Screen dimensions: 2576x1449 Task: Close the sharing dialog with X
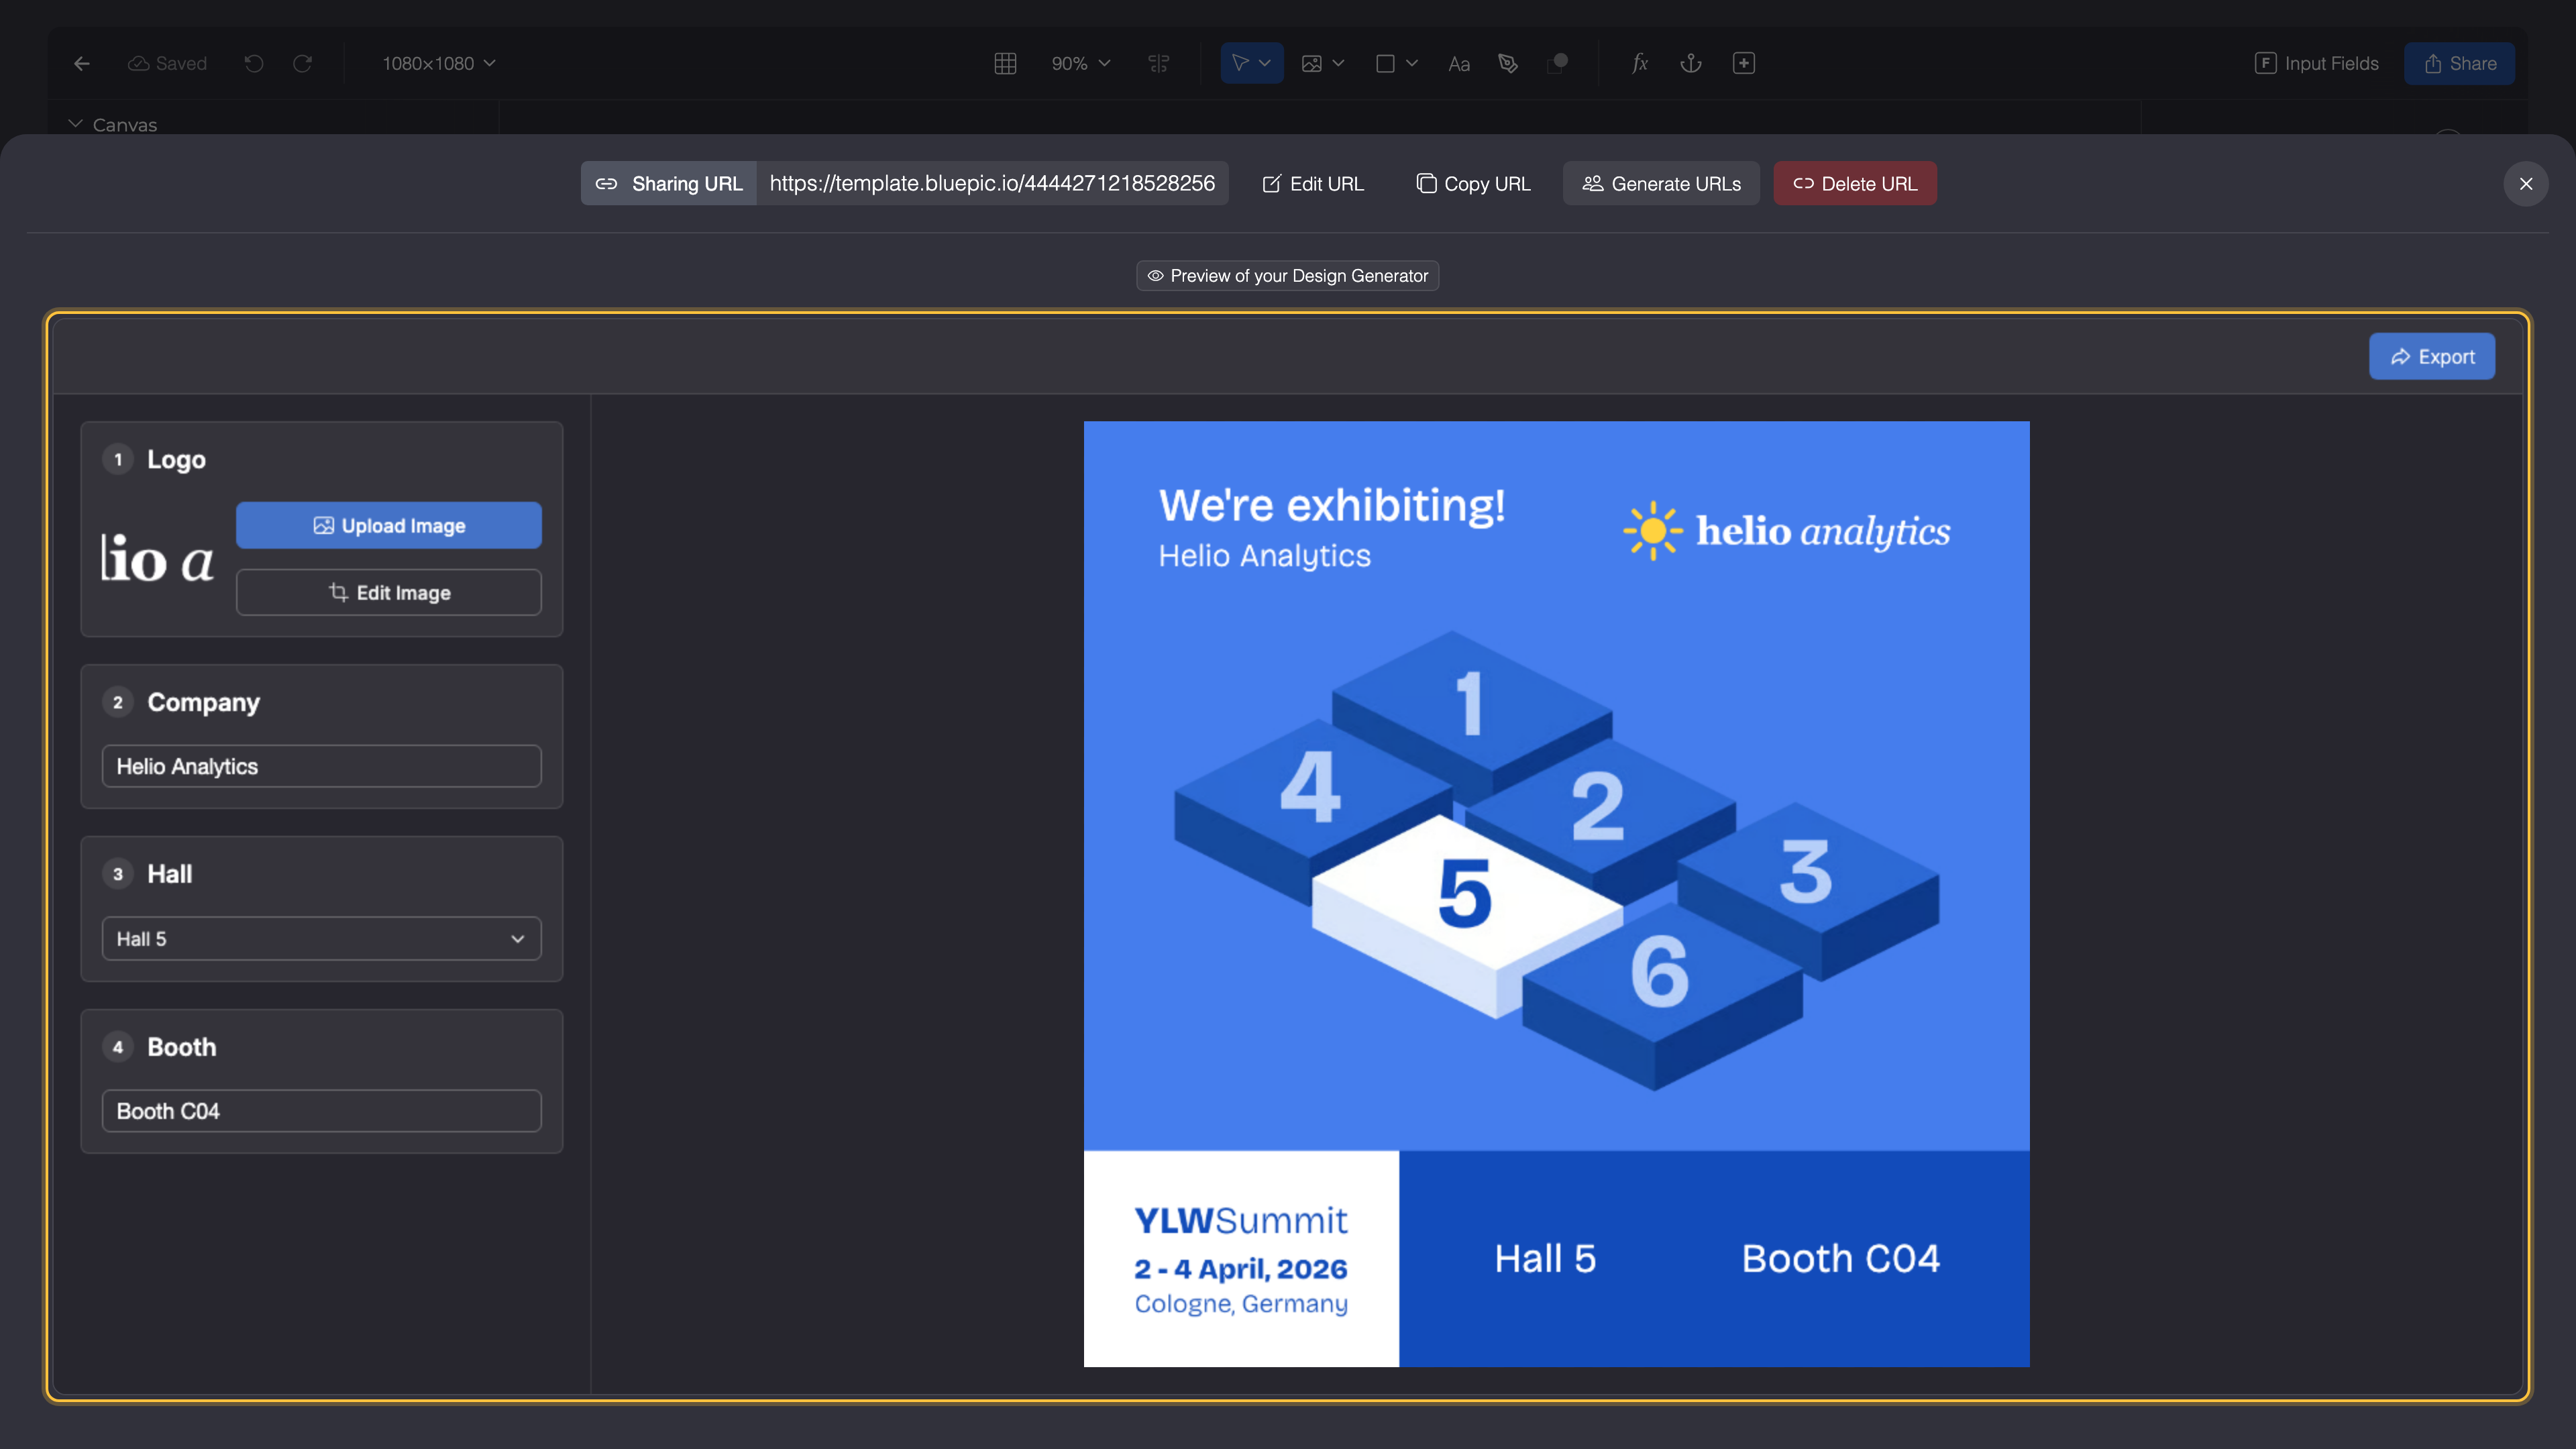[x=2525, y=184]
